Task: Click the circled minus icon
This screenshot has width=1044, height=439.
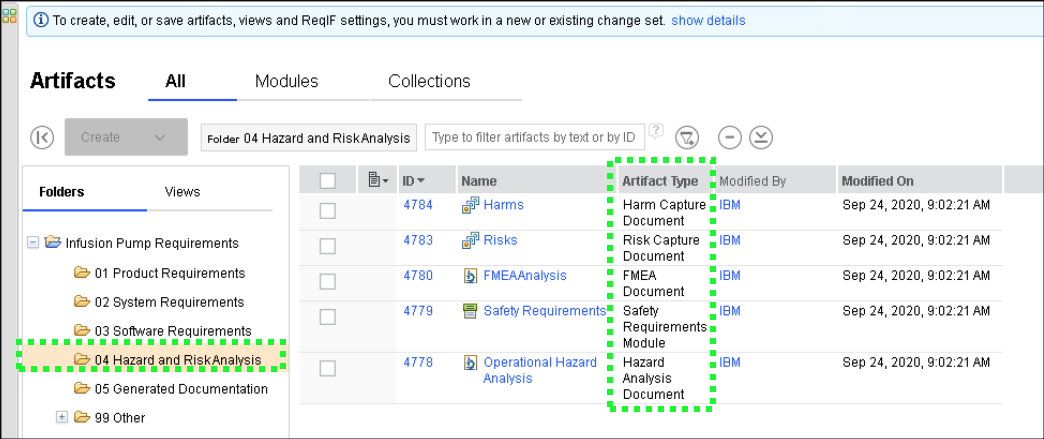Action: 731,138
